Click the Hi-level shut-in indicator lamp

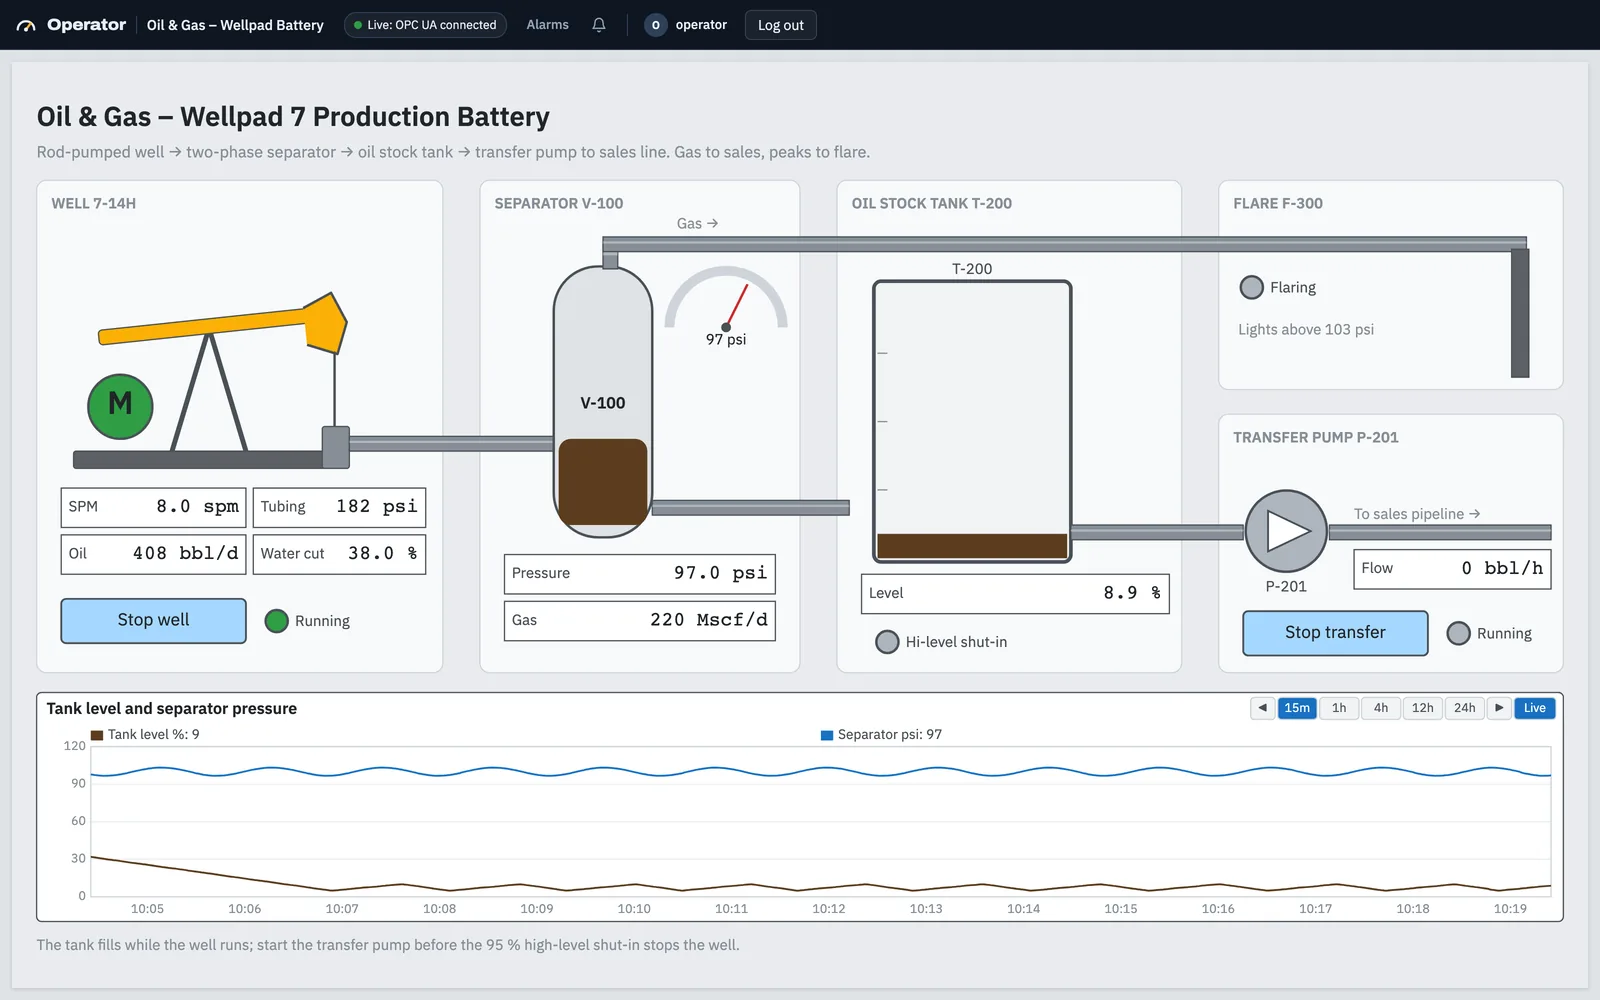click(x=887, y=642)
